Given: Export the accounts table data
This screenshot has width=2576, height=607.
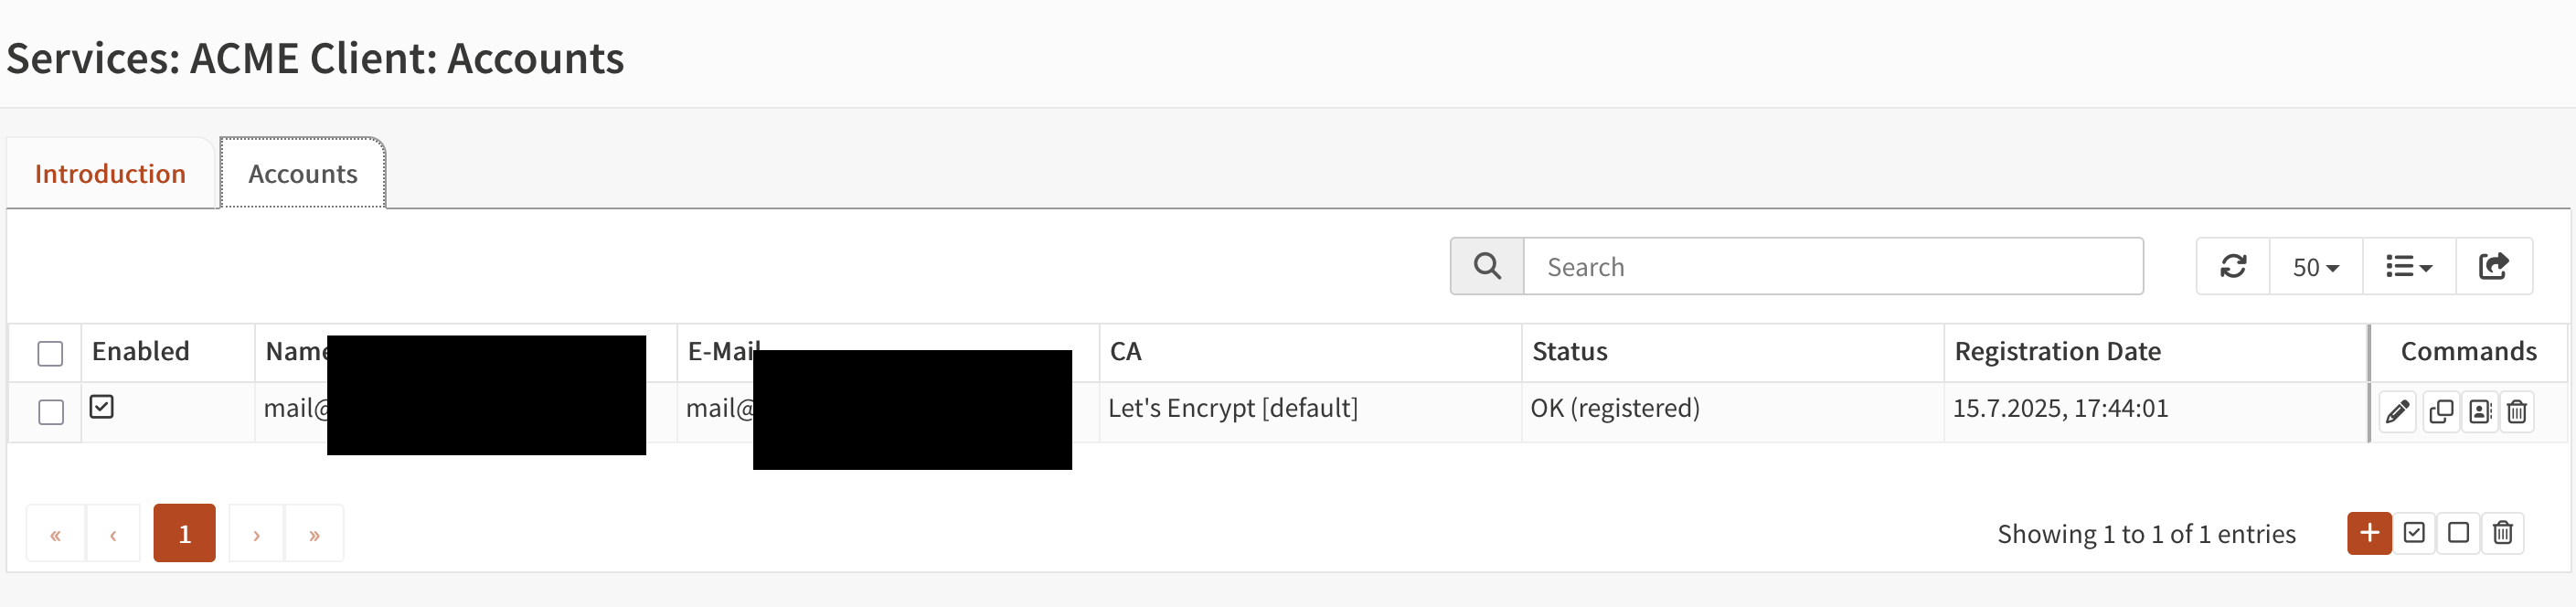Looking at the screenshot, I should (2494, 266).
